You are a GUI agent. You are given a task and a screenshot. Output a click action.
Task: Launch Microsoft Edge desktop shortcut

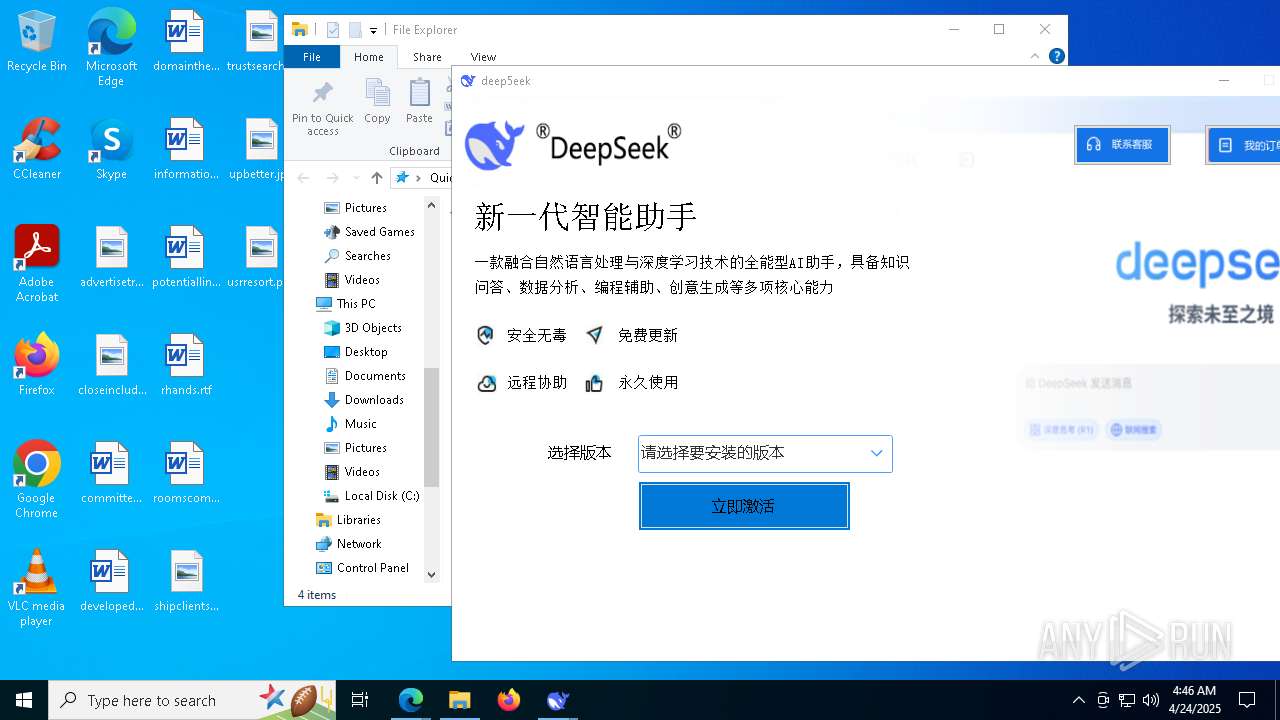[111, 48]
